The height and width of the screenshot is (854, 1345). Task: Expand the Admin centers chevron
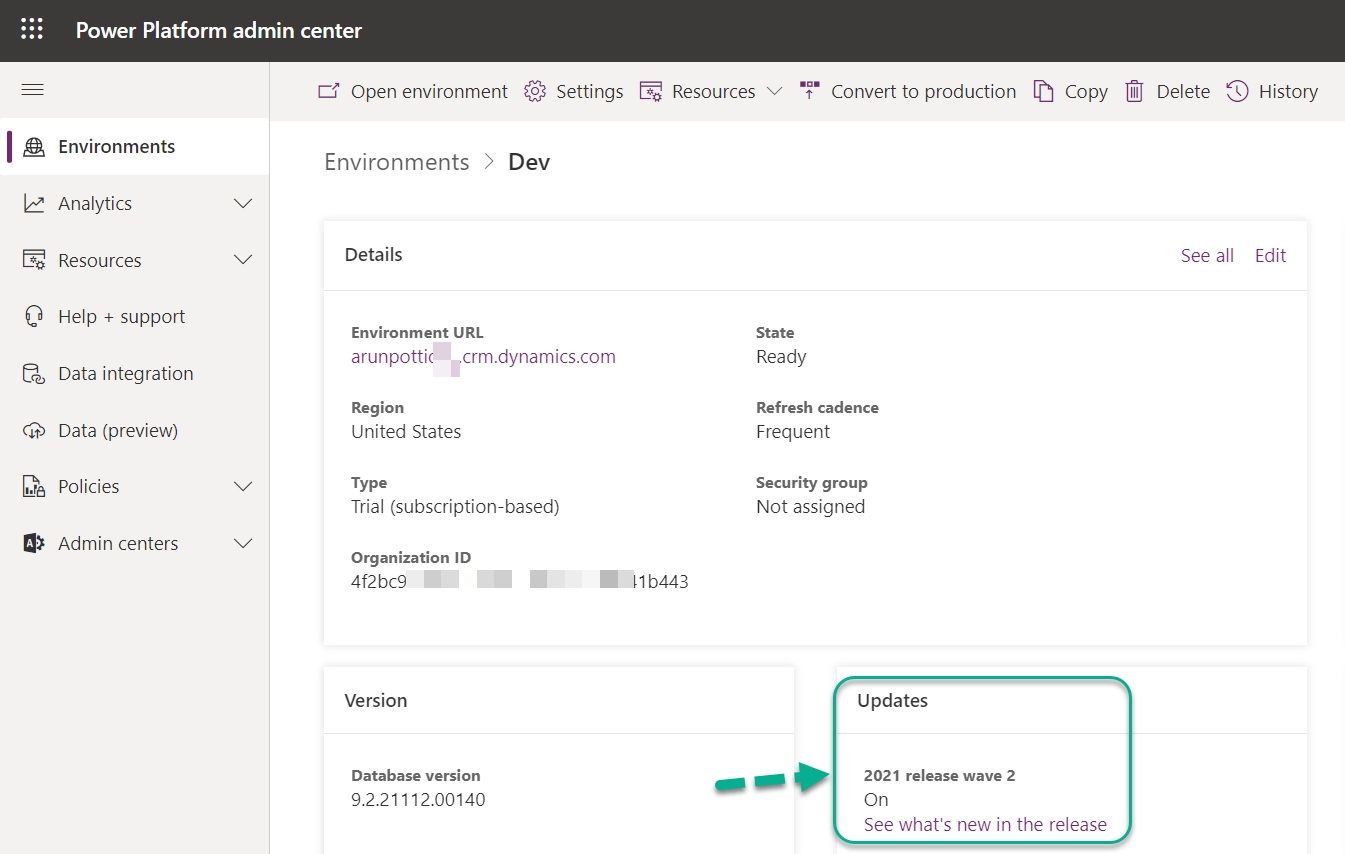[x=243, y=544]
